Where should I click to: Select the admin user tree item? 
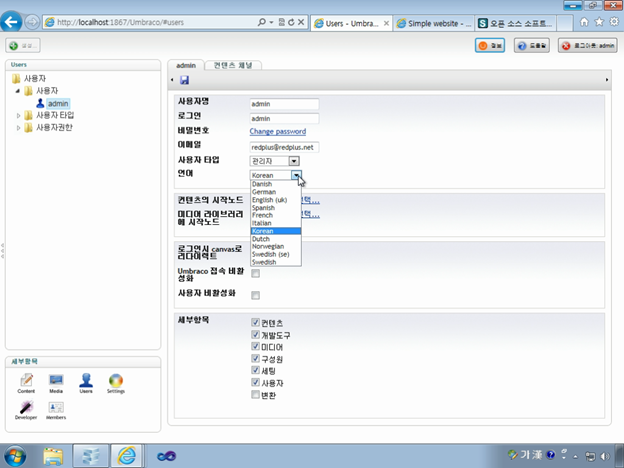(58, 103)
